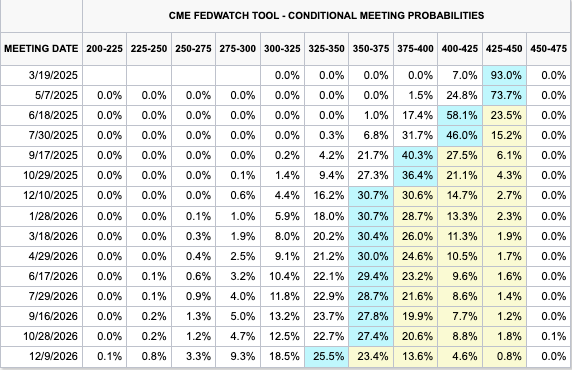Click the 58.1% highlighted cell
Viewport: 572px width, 370px height.
[460, 116]
